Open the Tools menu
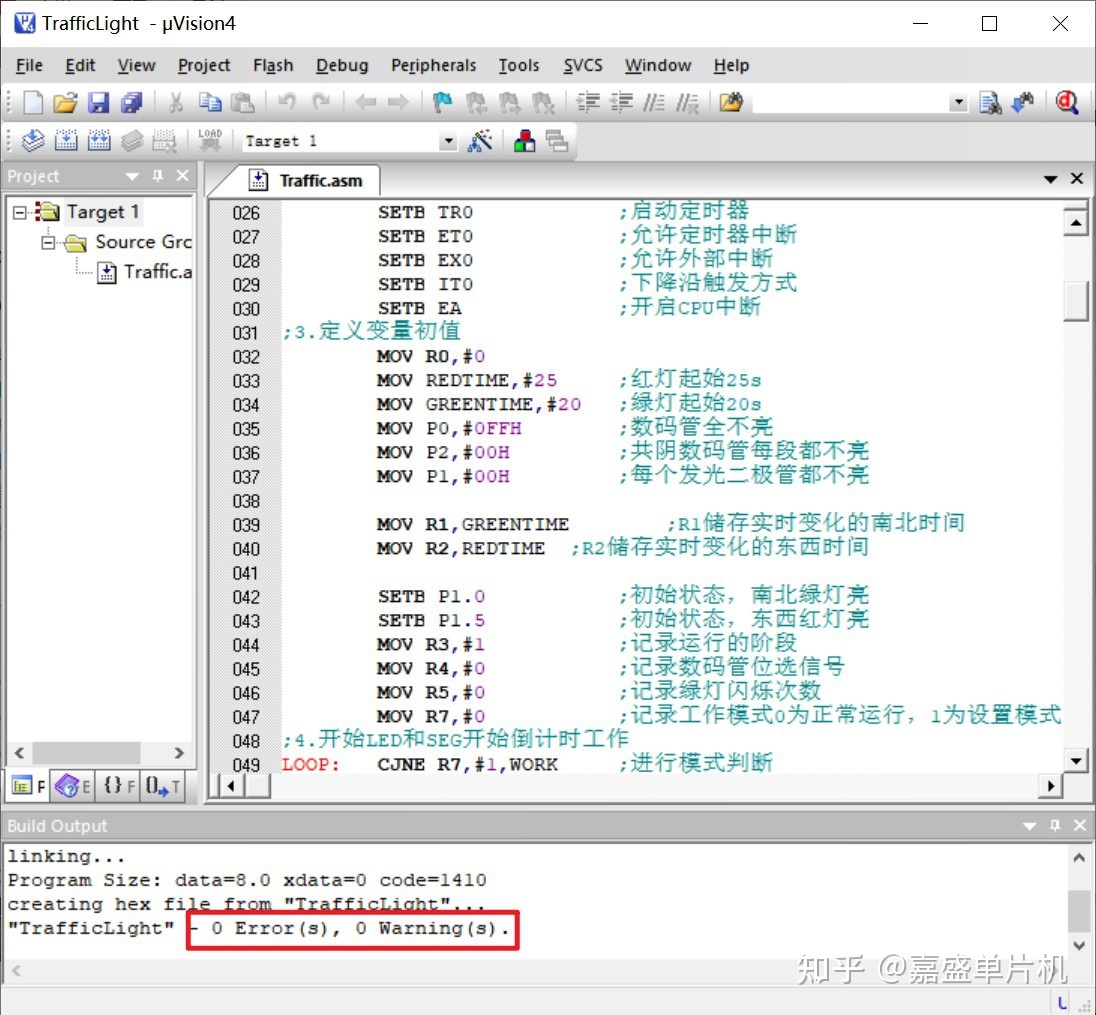 (x=519, y=65)
